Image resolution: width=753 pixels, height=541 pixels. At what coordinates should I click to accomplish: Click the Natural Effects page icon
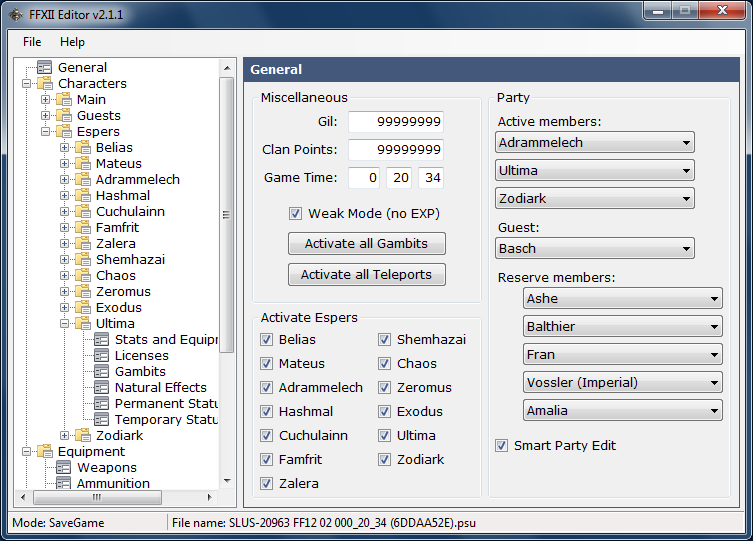pos(101,387)
